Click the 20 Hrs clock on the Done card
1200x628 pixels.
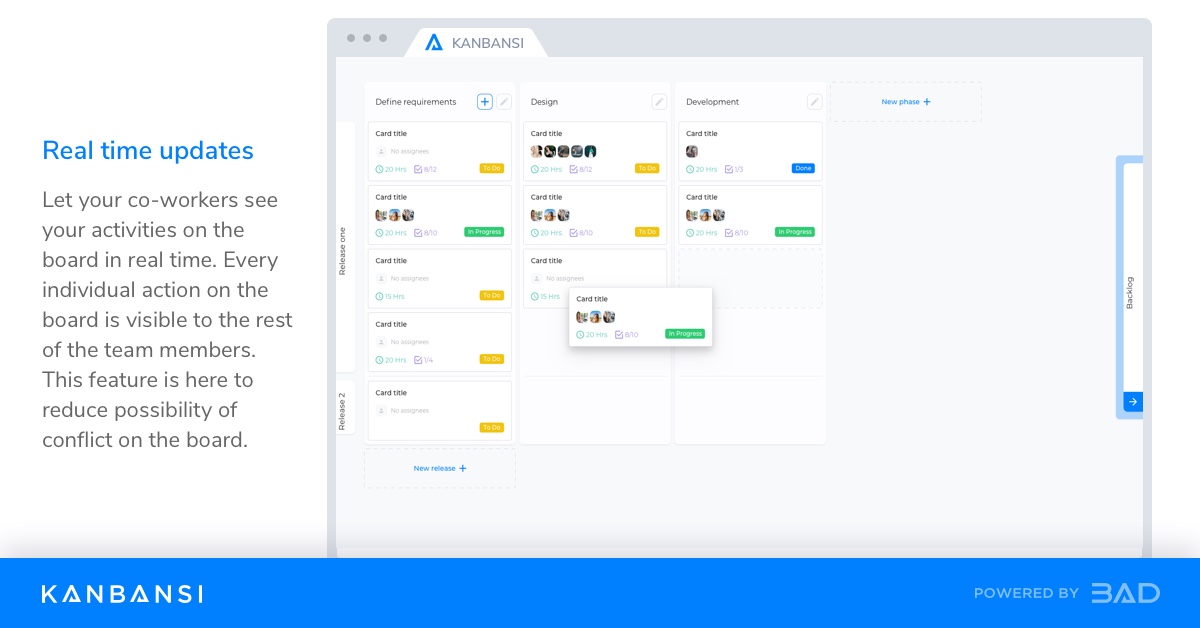[690, 169]
